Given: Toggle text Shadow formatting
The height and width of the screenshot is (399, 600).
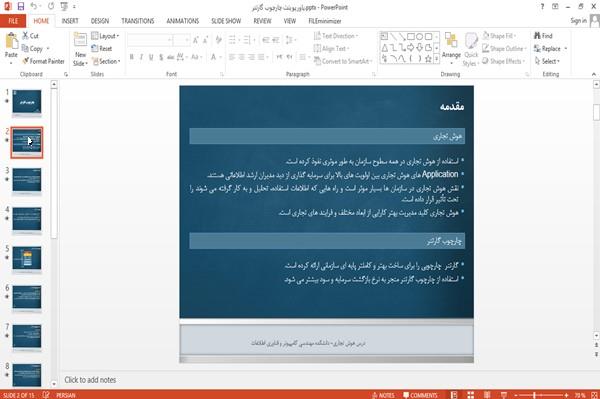Looking at the screenshot, I should pos(161,57).
